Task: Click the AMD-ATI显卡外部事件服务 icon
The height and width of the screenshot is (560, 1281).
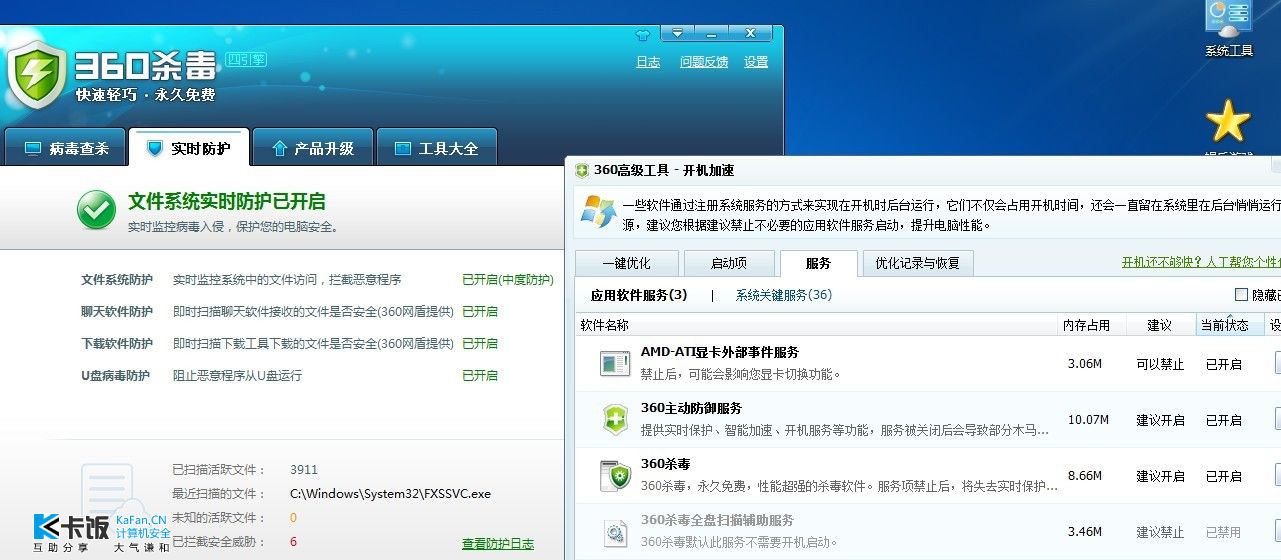Action: [x=615, y=364]
